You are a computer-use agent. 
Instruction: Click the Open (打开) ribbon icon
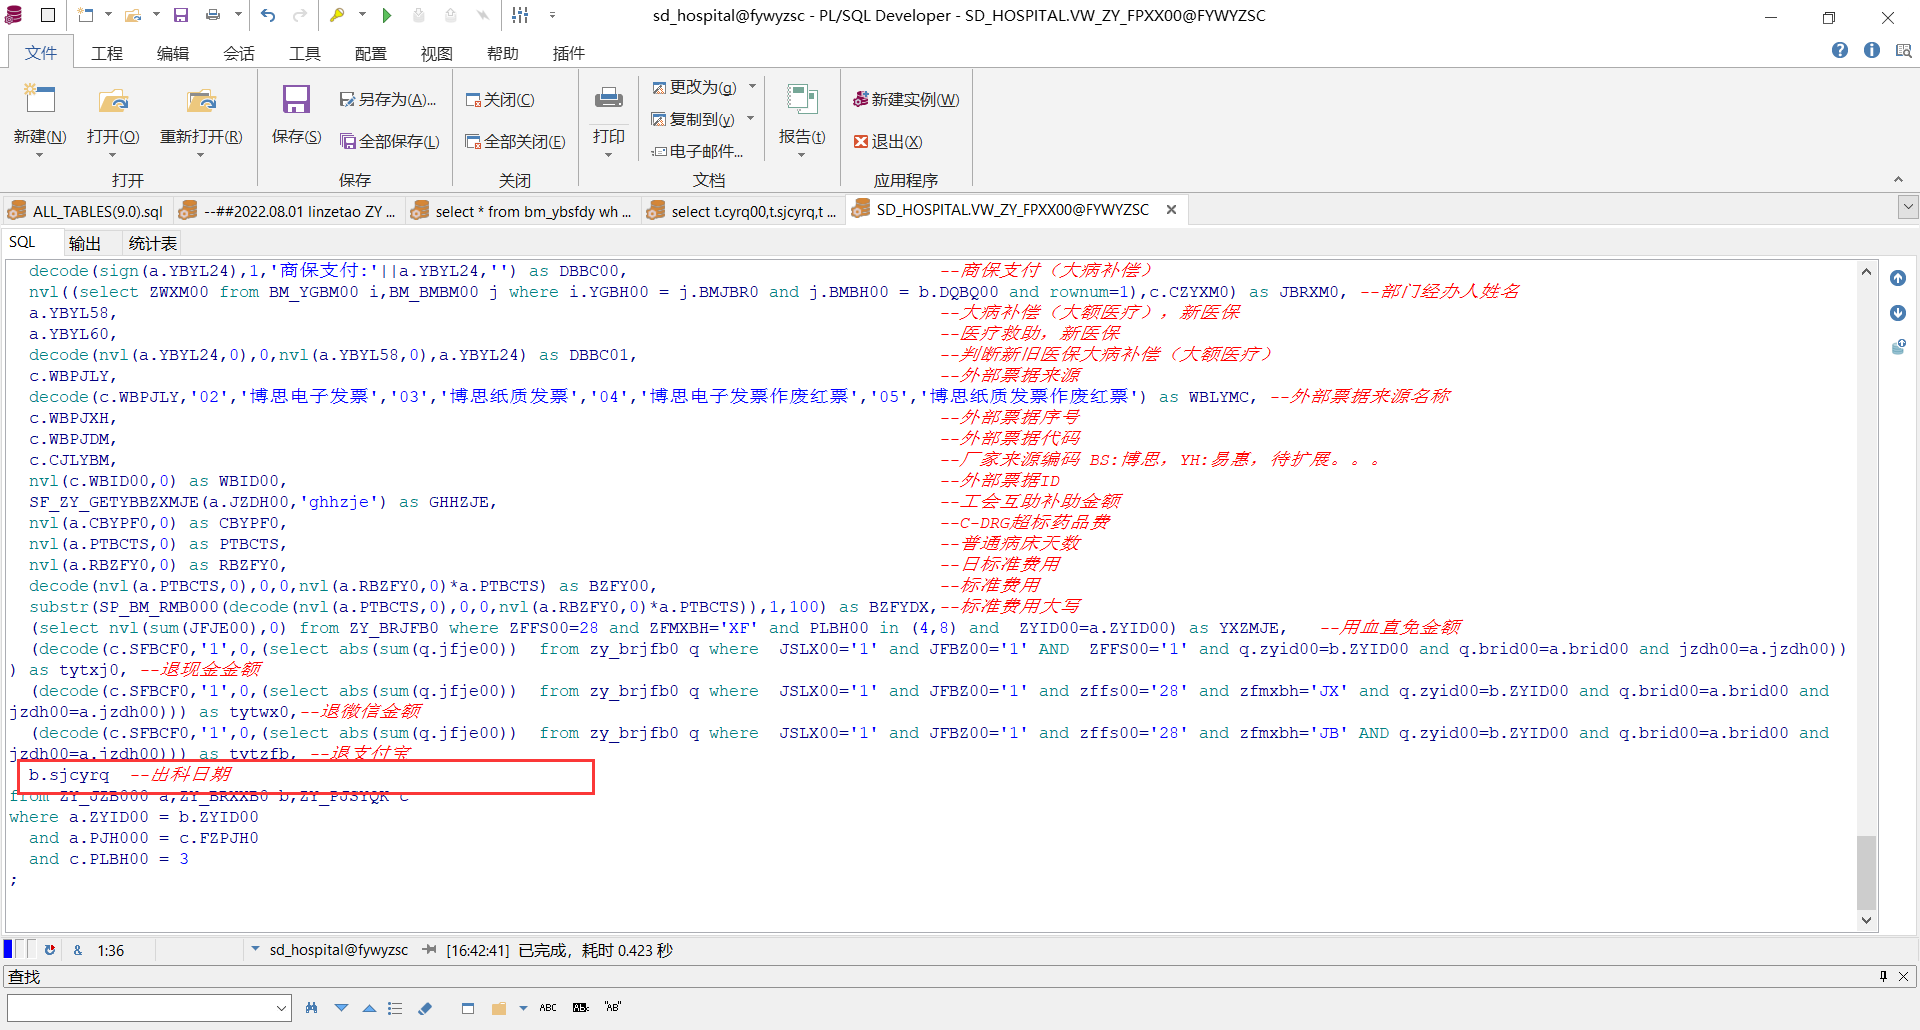click(x=113, y=100)
